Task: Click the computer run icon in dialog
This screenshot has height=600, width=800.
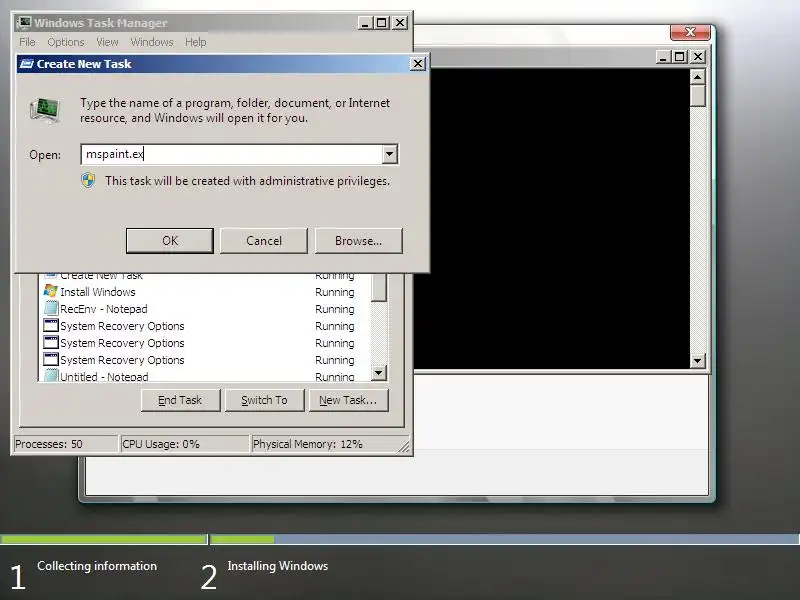Action: point(45,110)
